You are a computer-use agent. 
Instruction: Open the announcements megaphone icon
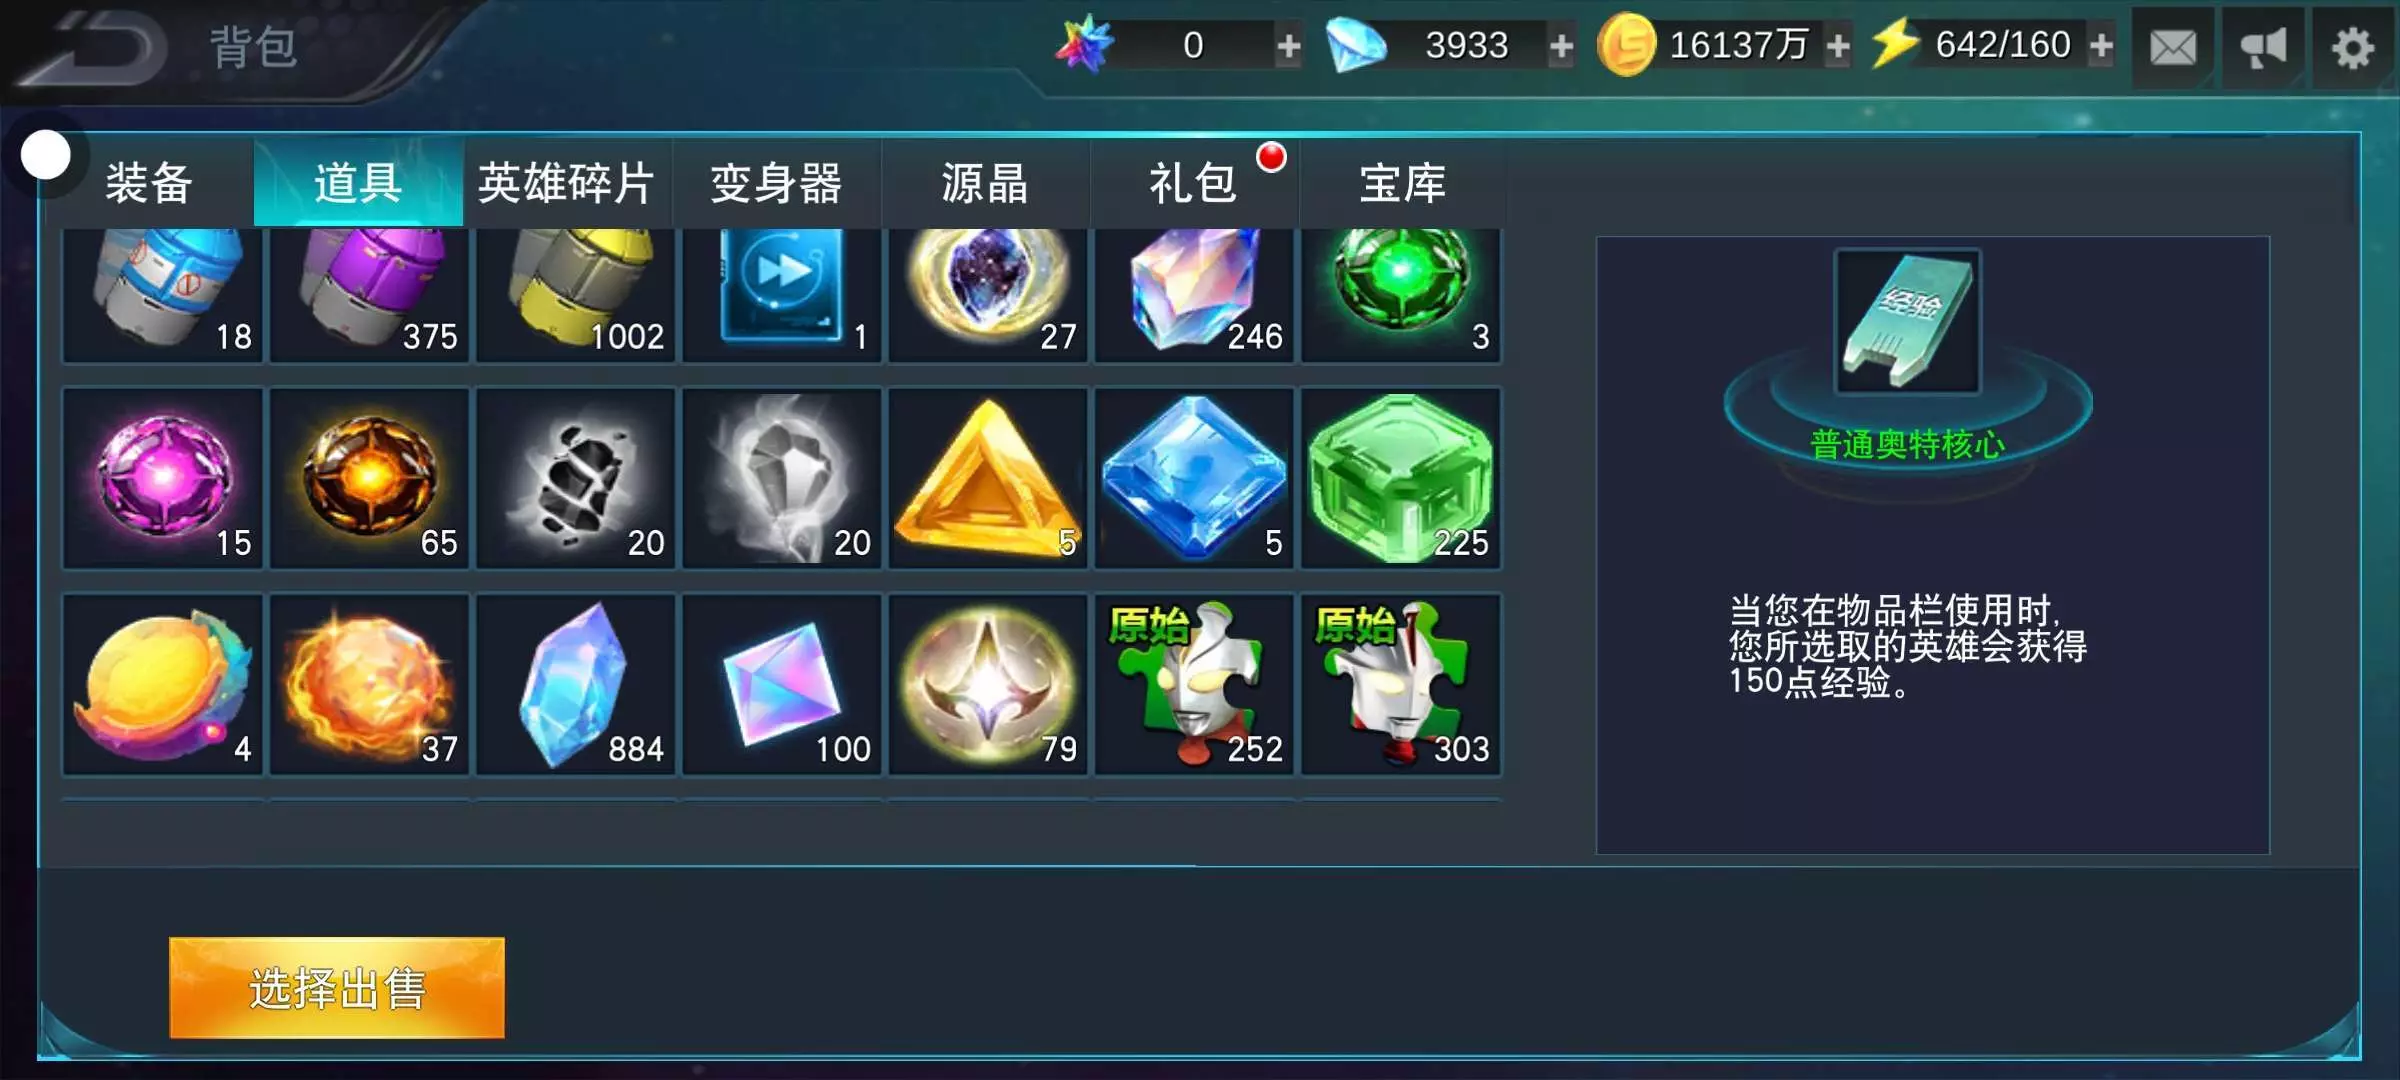click(2263, 47)
